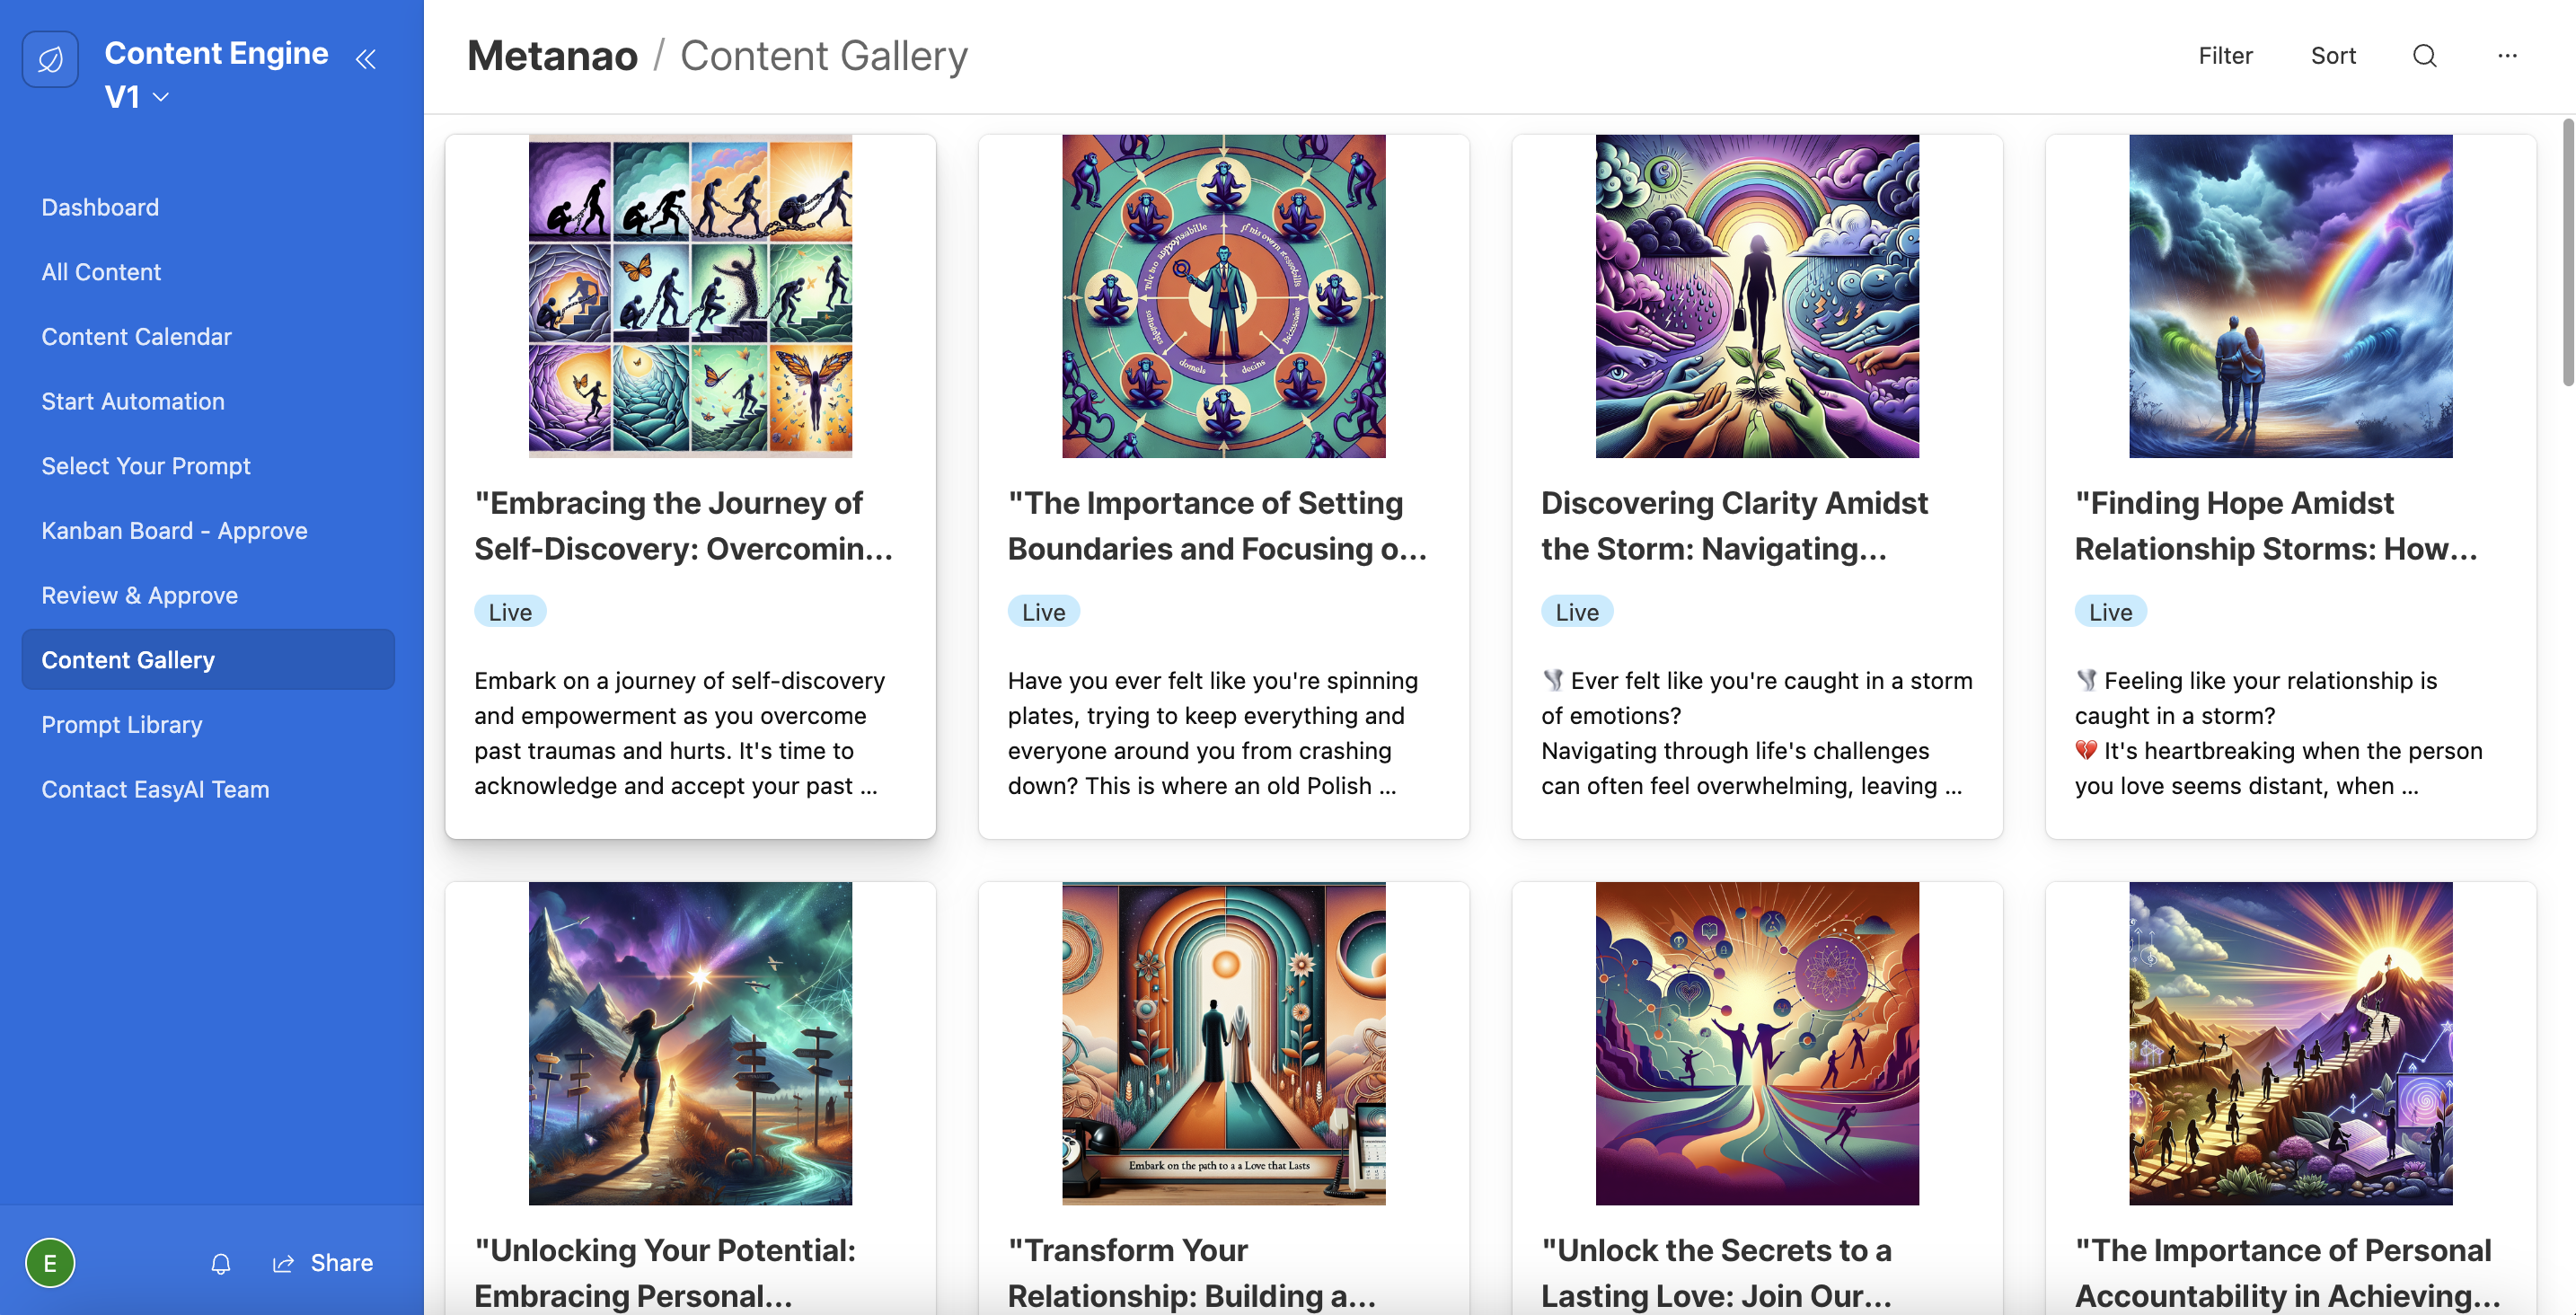Open the Filter options
The image size is (2576, 1315).
click(2225, 56)
